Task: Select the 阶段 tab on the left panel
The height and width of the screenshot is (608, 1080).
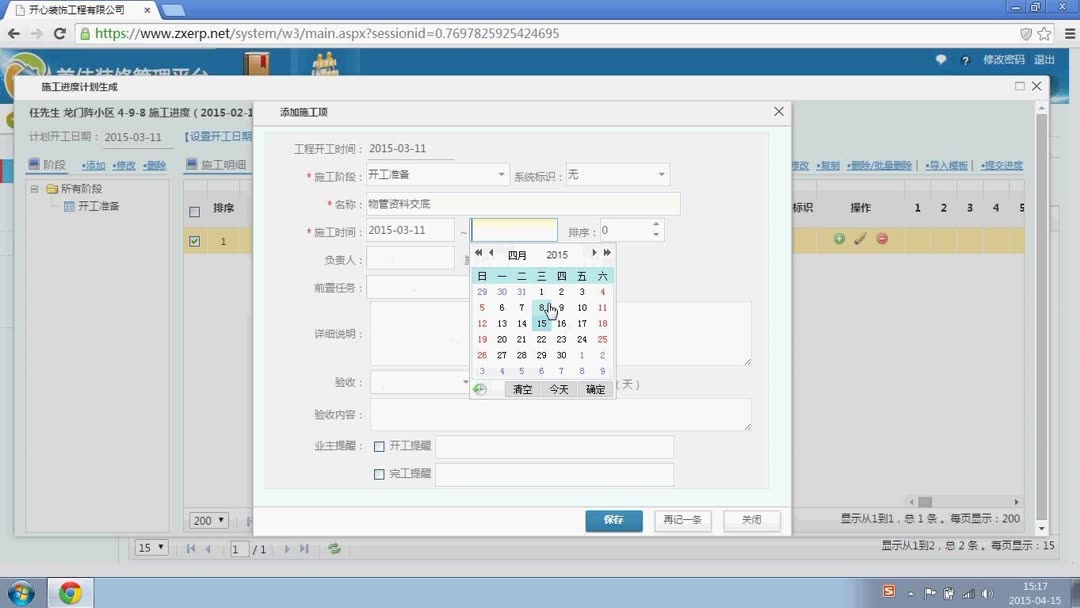Action: (47, 164)
